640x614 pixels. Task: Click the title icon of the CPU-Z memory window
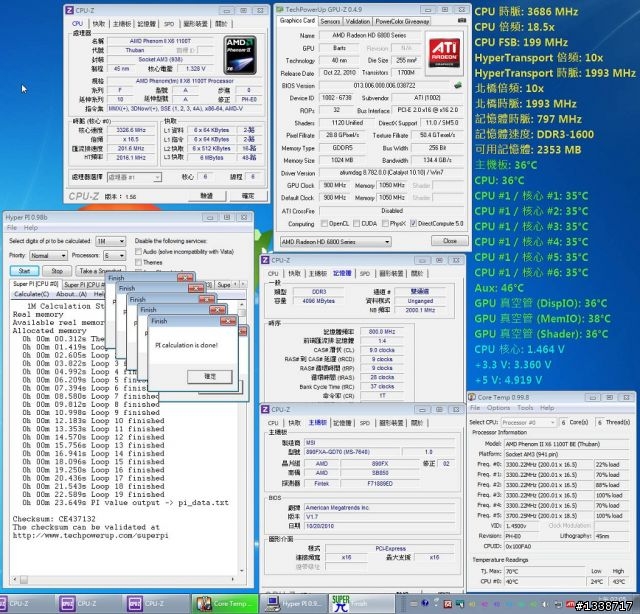[265, 260]
